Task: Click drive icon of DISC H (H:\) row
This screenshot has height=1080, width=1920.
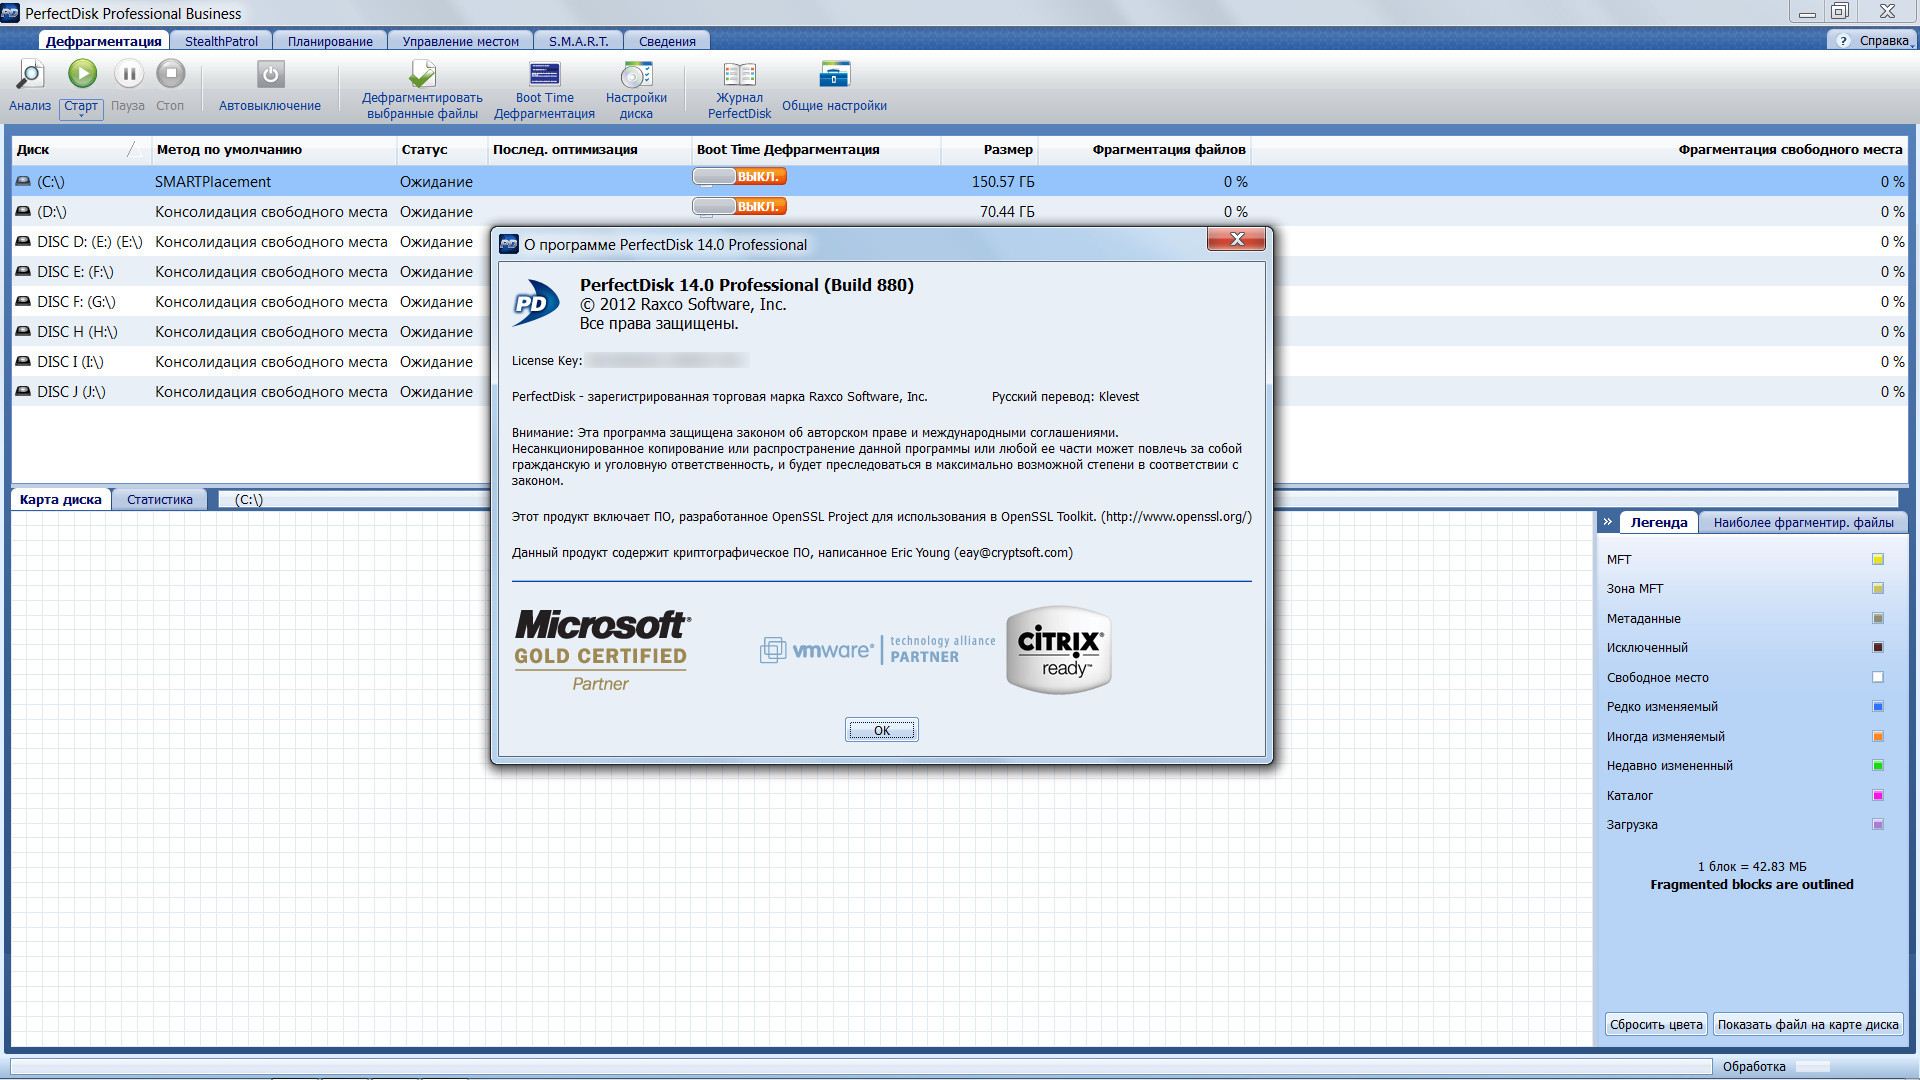Action: 23,332
